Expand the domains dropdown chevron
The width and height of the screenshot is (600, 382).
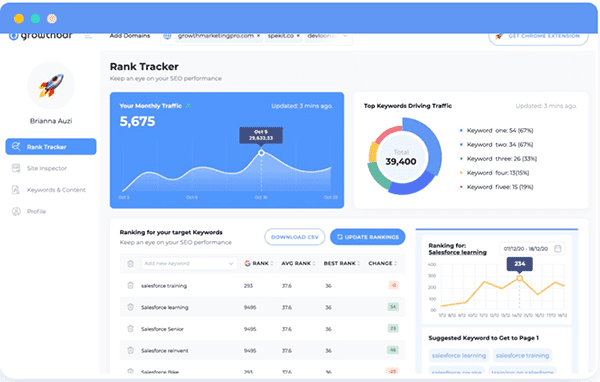345,36
